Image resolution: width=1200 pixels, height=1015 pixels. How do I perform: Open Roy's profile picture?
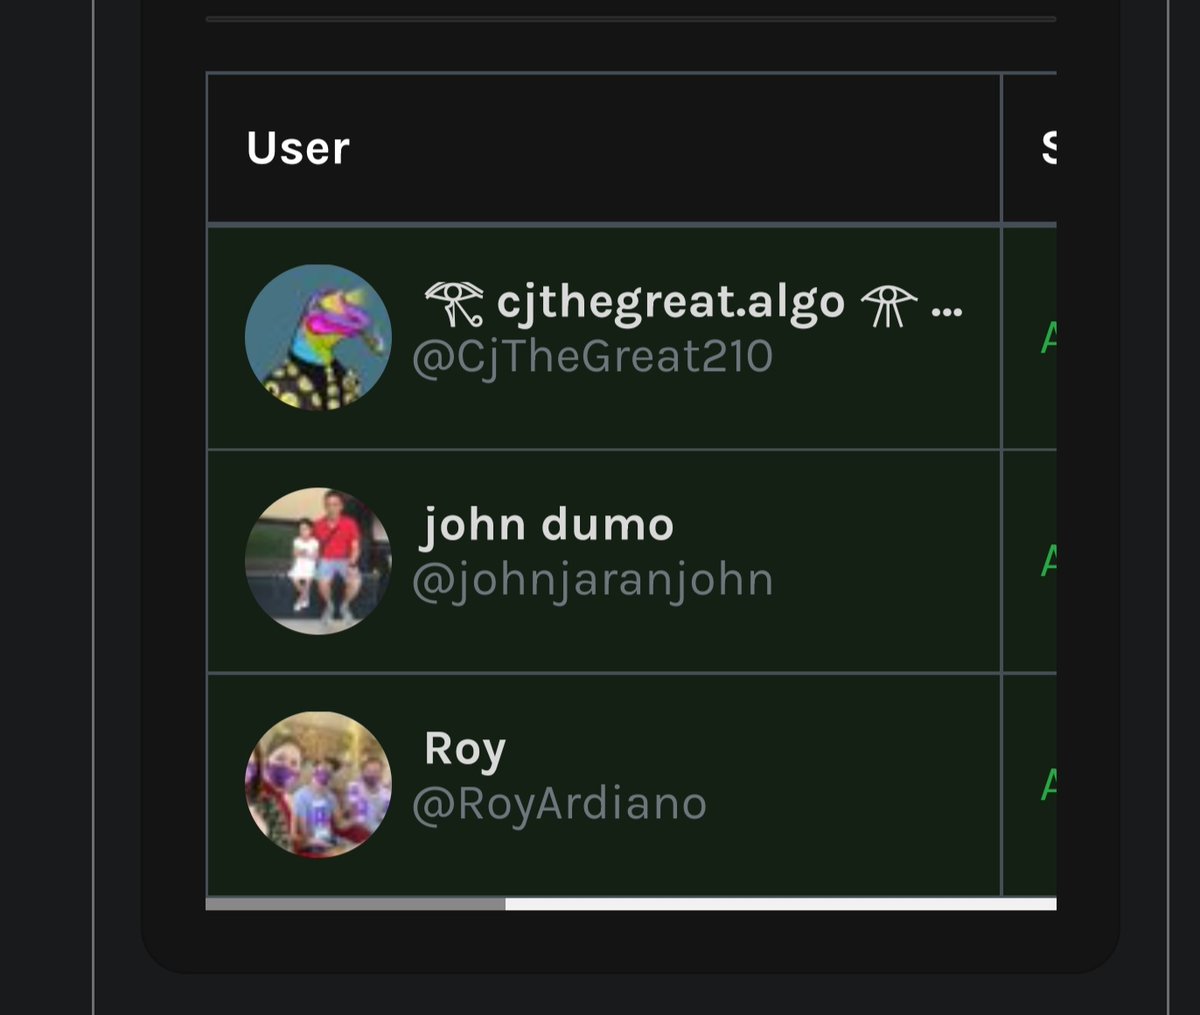point(318,785)
